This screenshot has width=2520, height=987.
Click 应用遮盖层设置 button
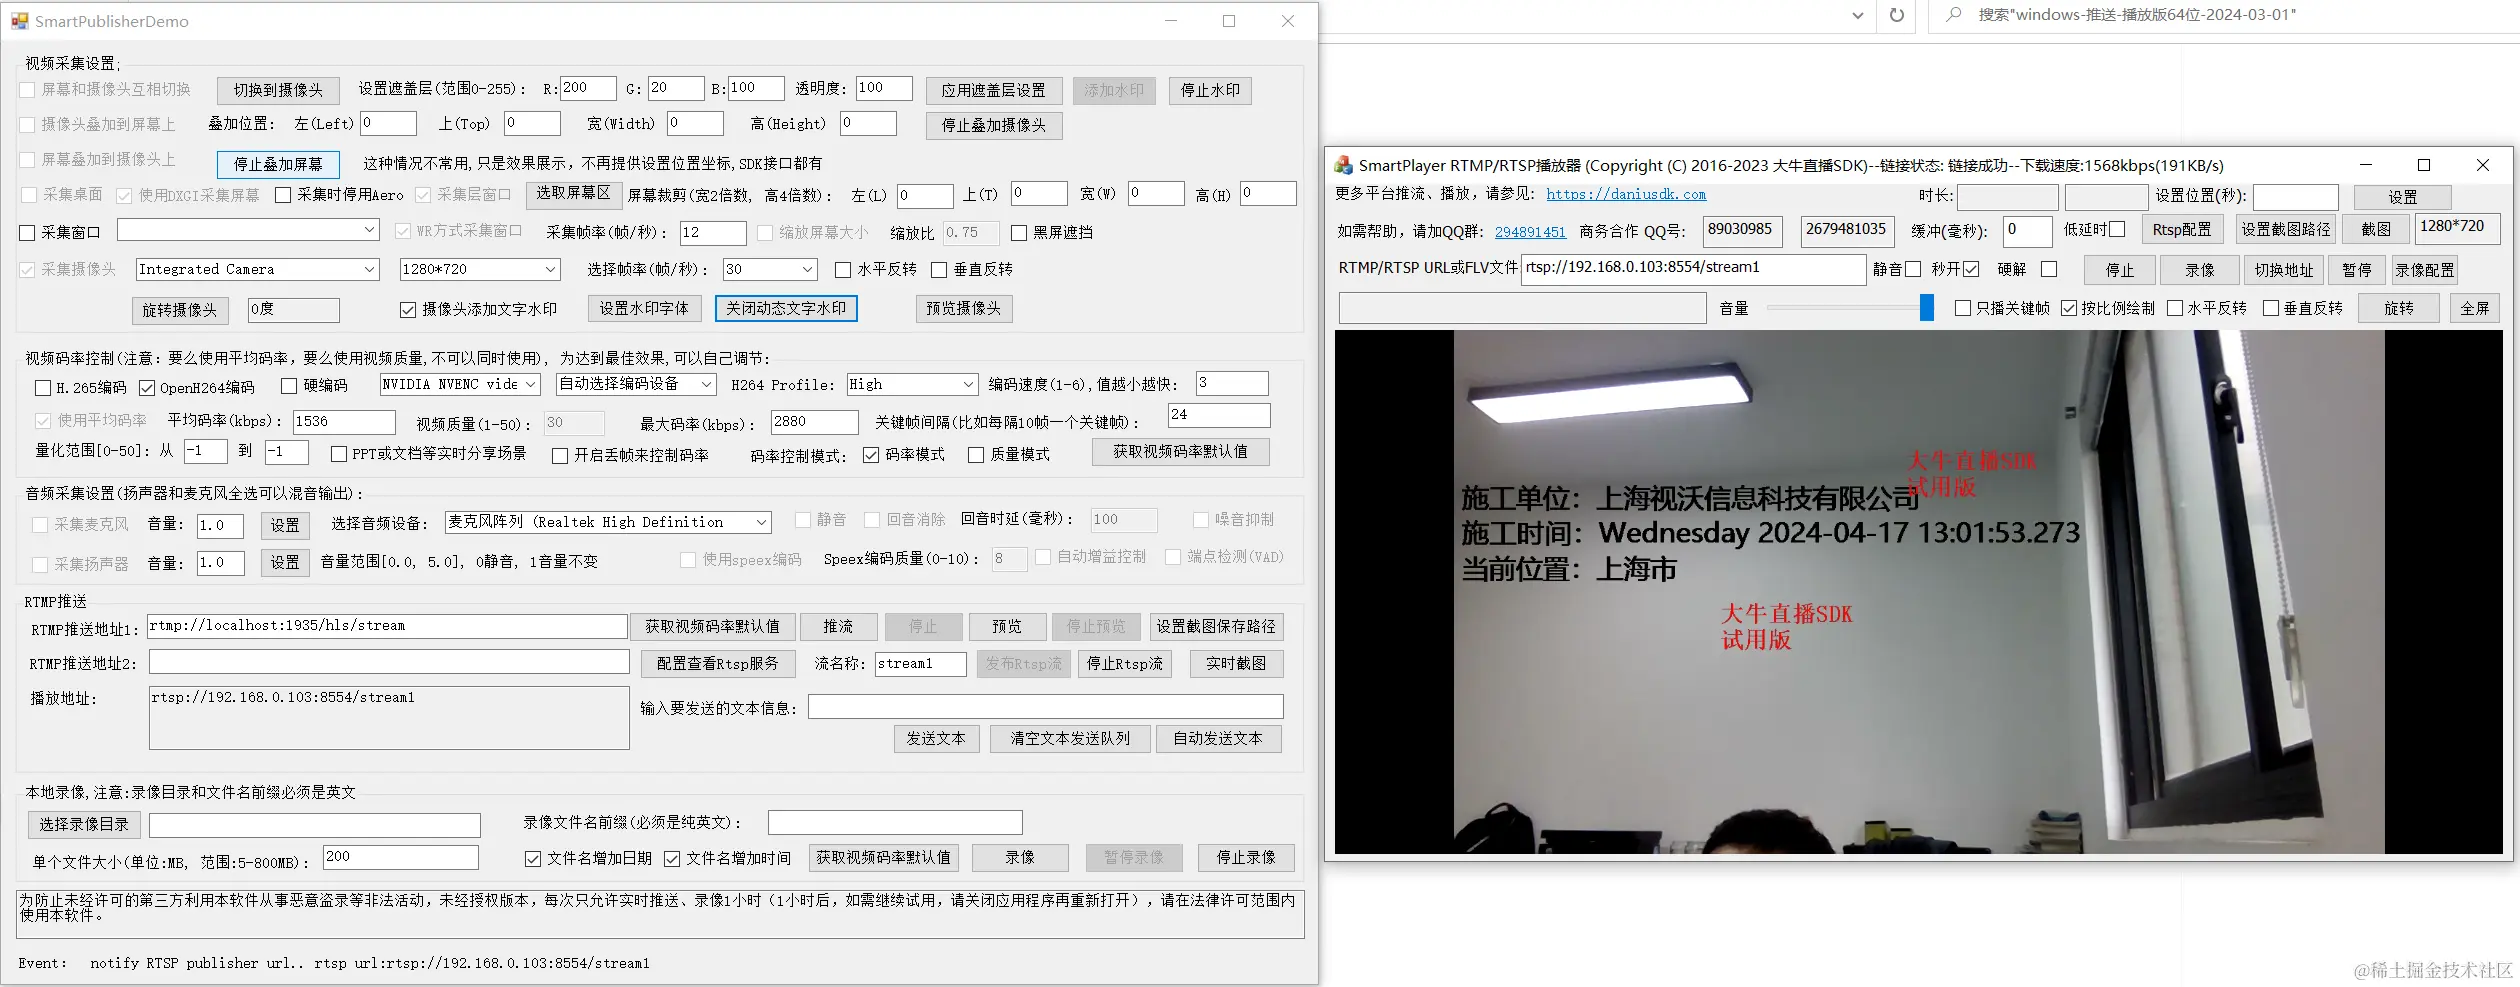pos(993,90)
